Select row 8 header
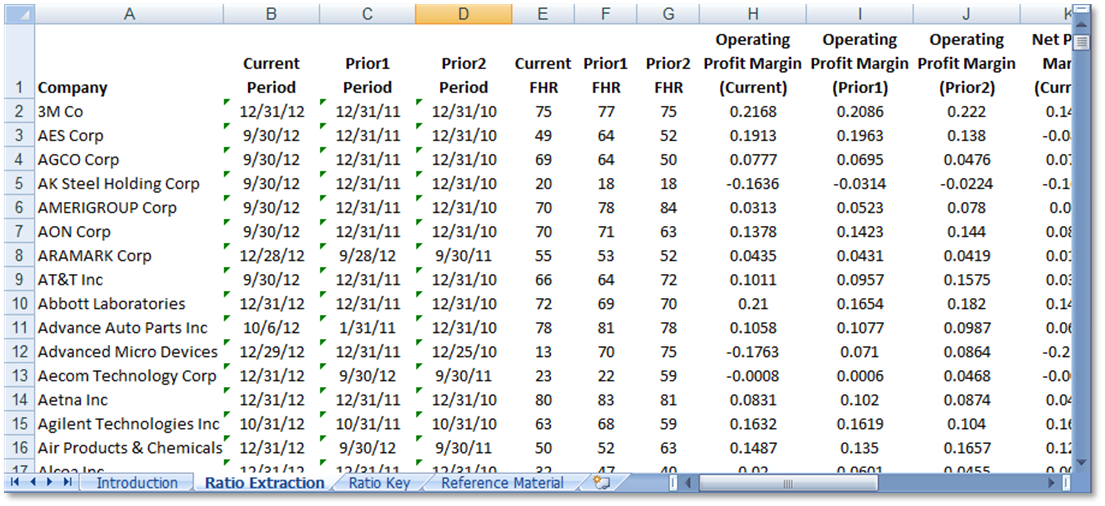 point(19,255)
